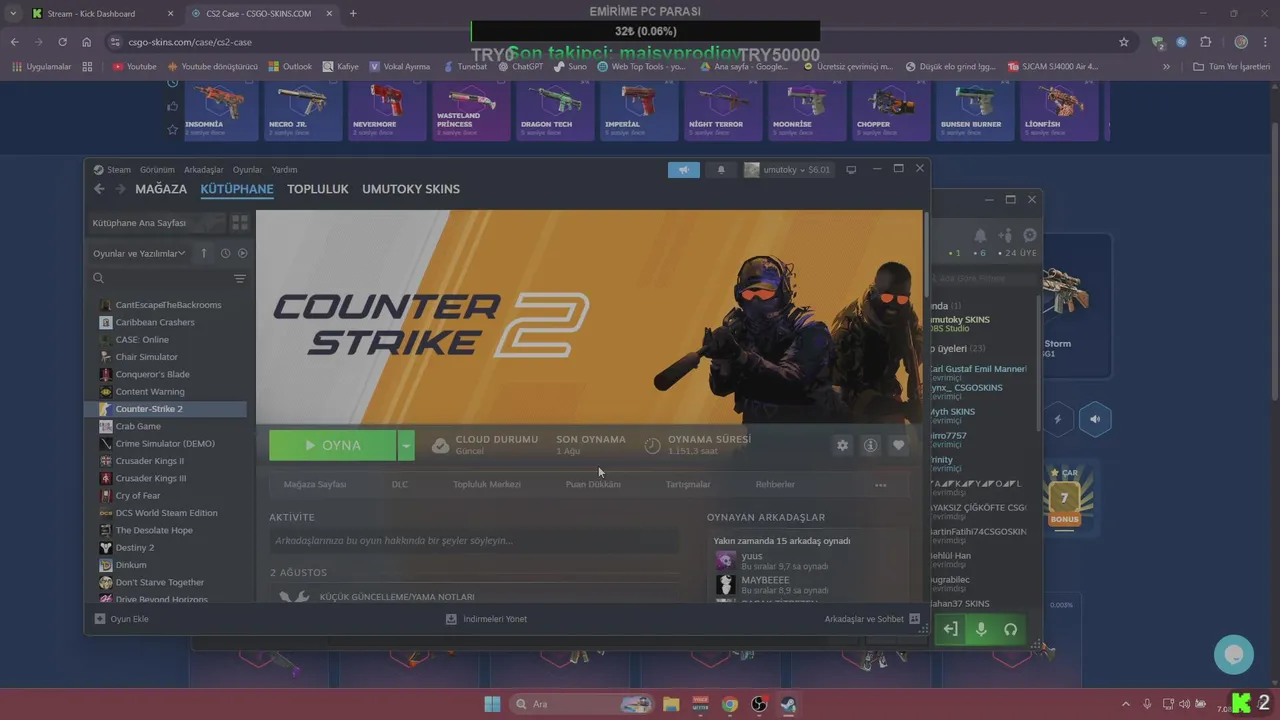Open live support chat bubble
Screen dimensions: 1280x720
pos(1234,655)
